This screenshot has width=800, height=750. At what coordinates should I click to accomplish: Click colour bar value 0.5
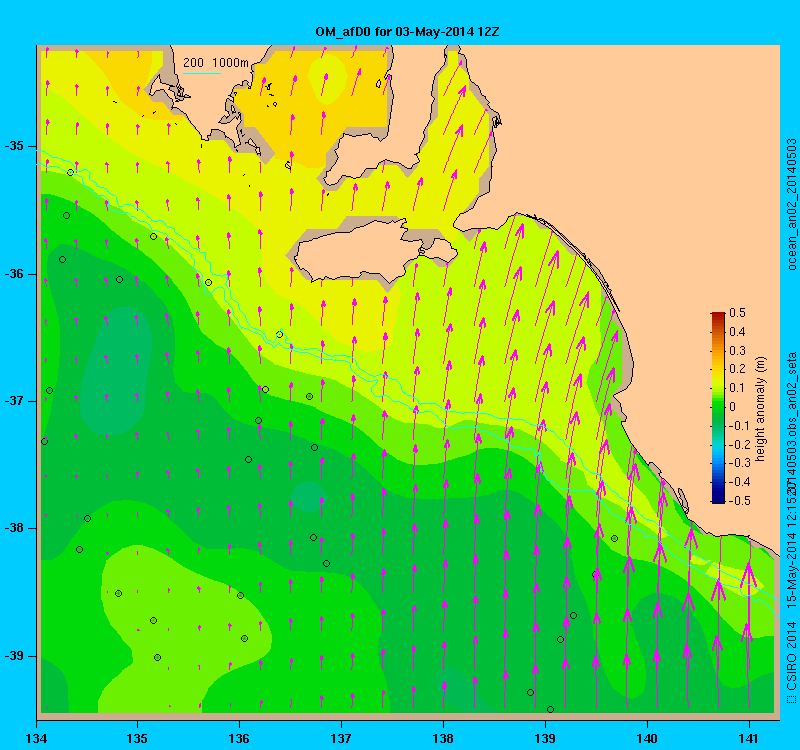[x=737, y=313]
